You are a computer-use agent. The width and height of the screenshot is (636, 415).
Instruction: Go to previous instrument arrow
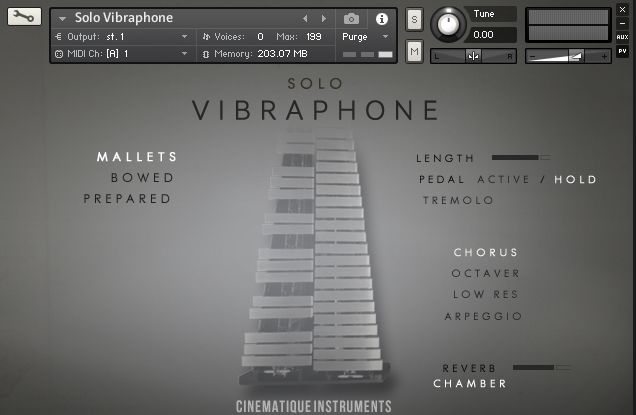pos(305,19)
